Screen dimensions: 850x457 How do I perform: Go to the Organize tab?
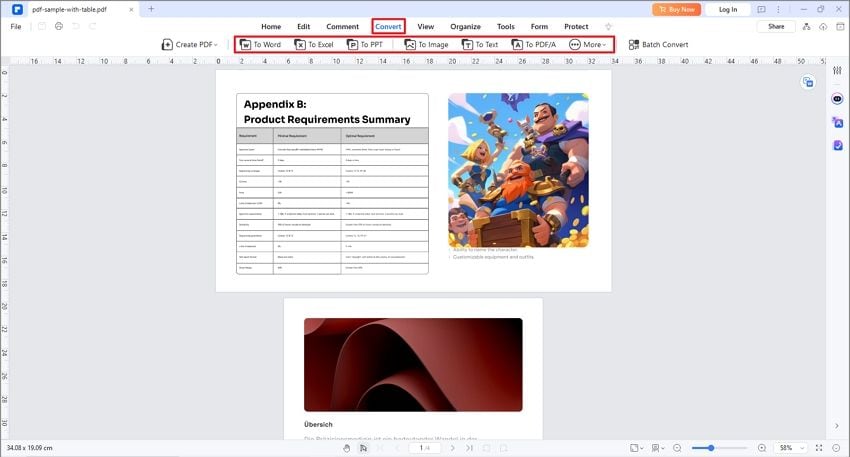coord(465,27)
